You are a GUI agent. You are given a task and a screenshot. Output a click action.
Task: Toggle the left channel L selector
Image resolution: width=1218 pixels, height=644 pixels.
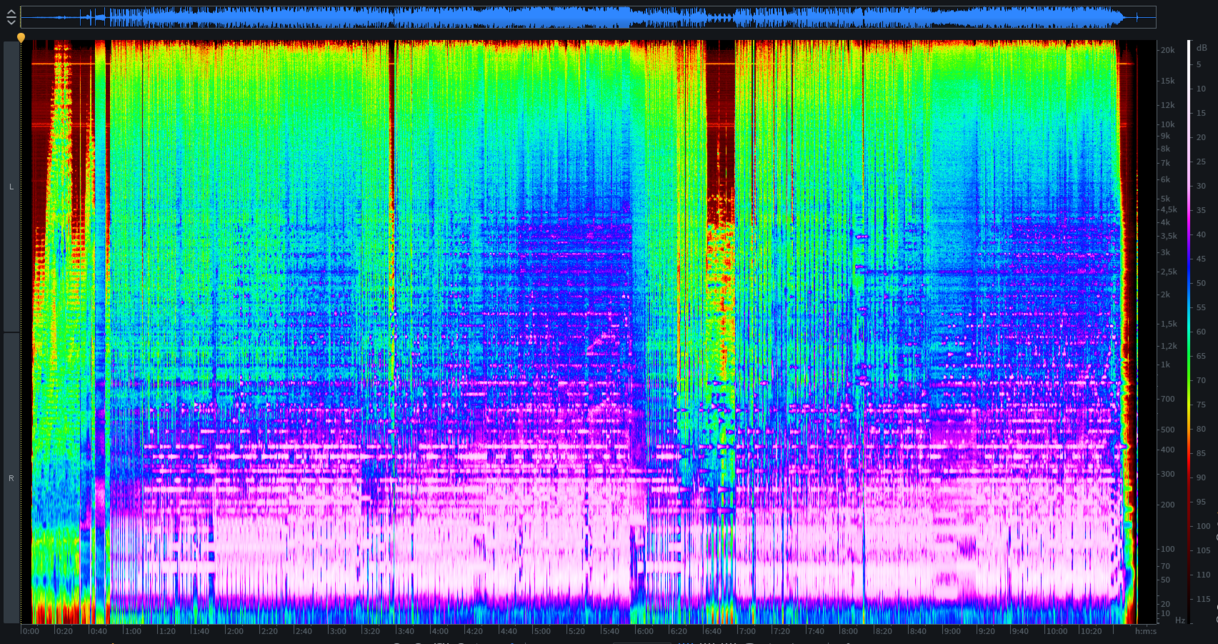[11, 187]
